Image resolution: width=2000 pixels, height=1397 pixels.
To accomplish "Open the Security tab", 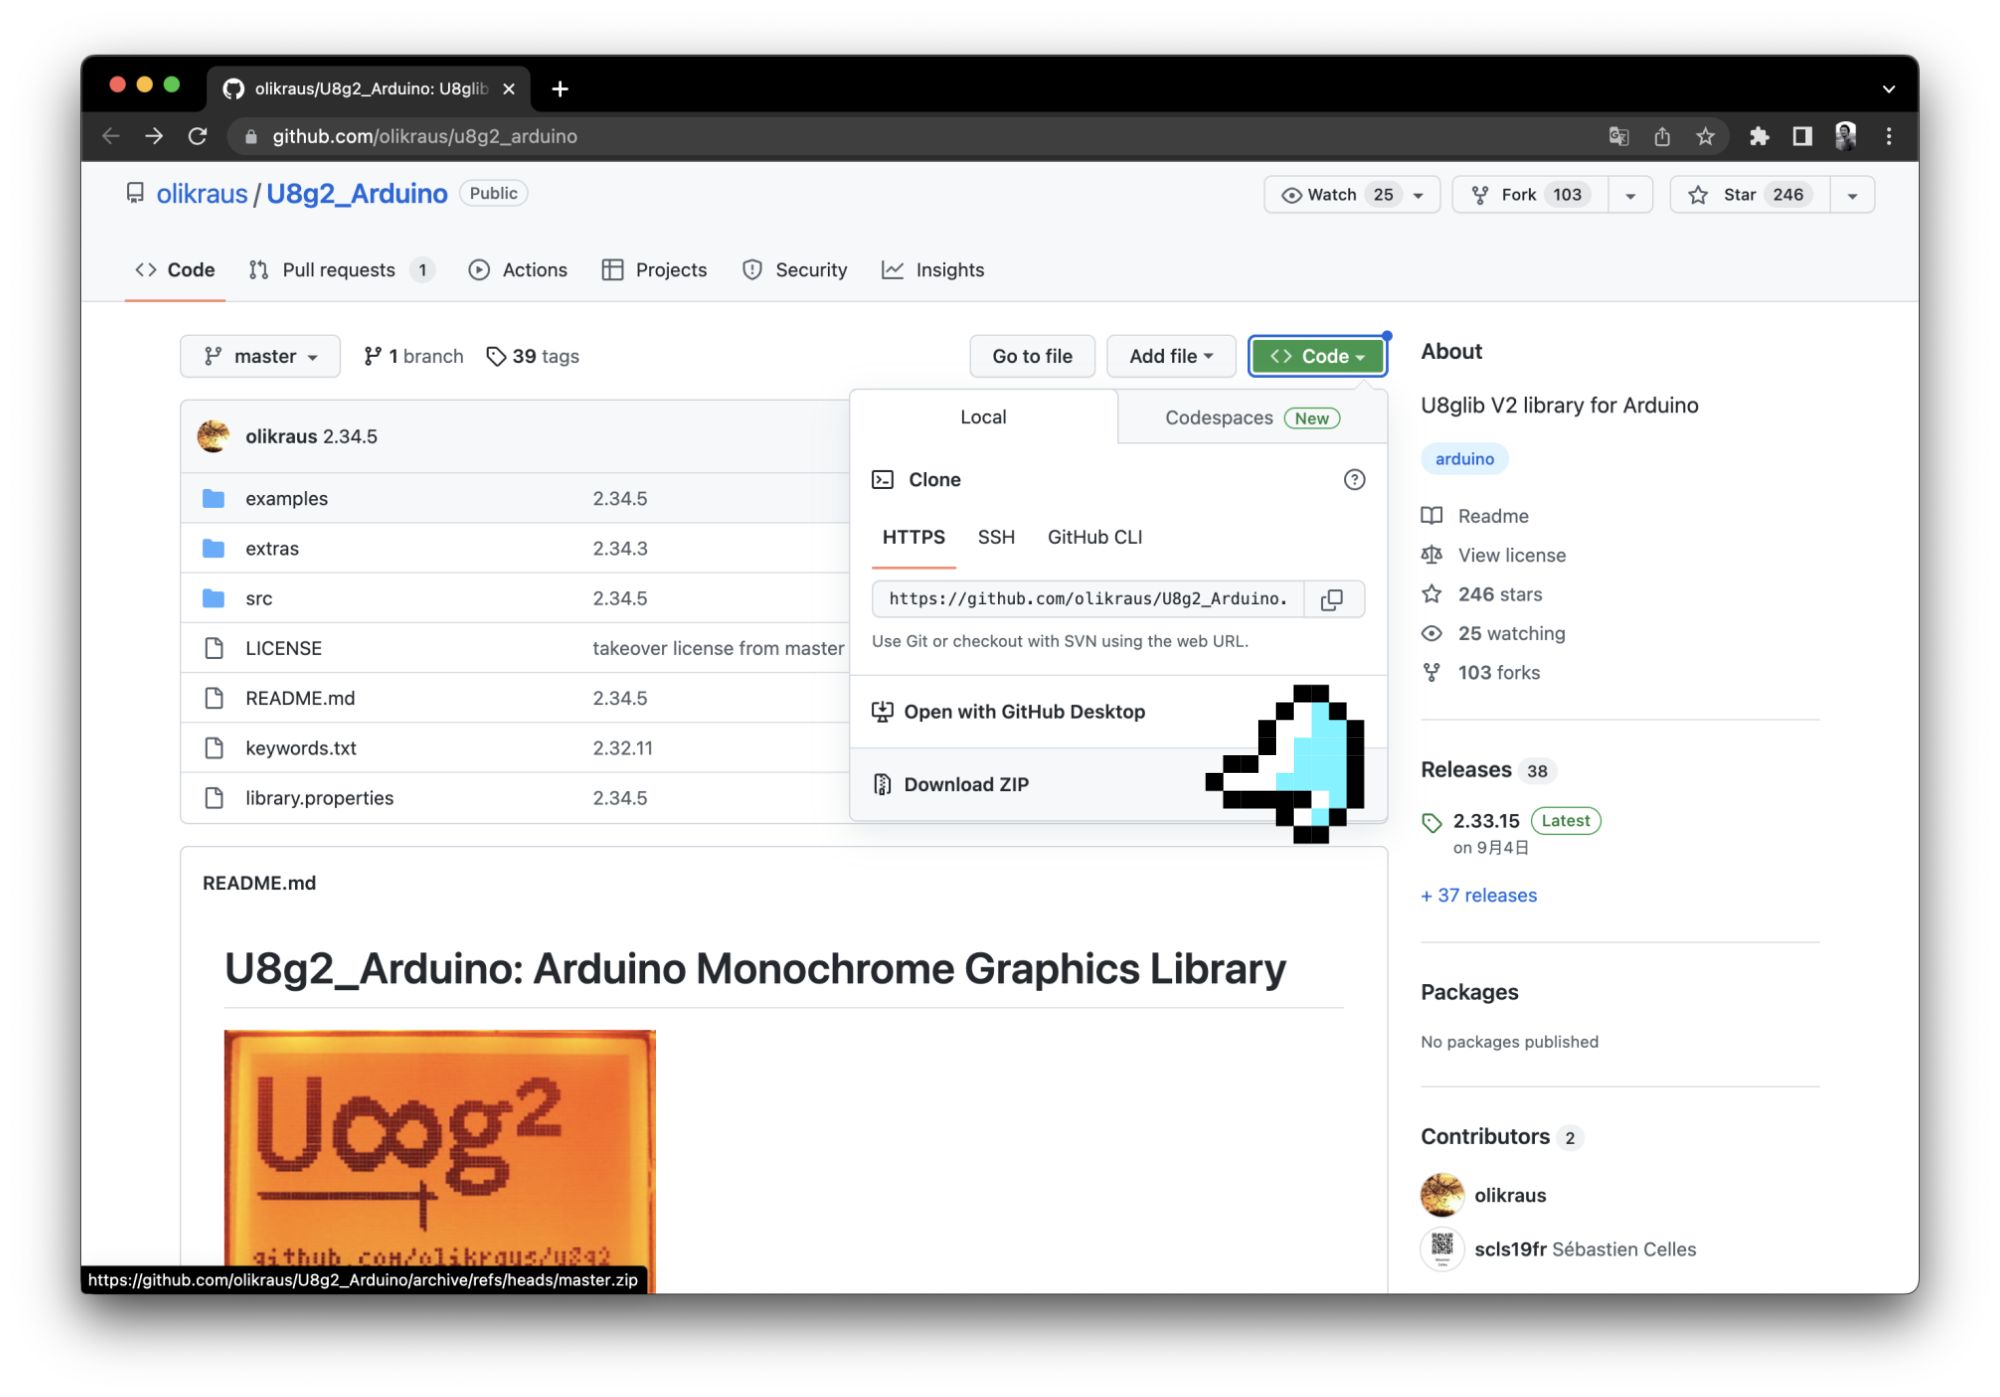I will point(795,270).
